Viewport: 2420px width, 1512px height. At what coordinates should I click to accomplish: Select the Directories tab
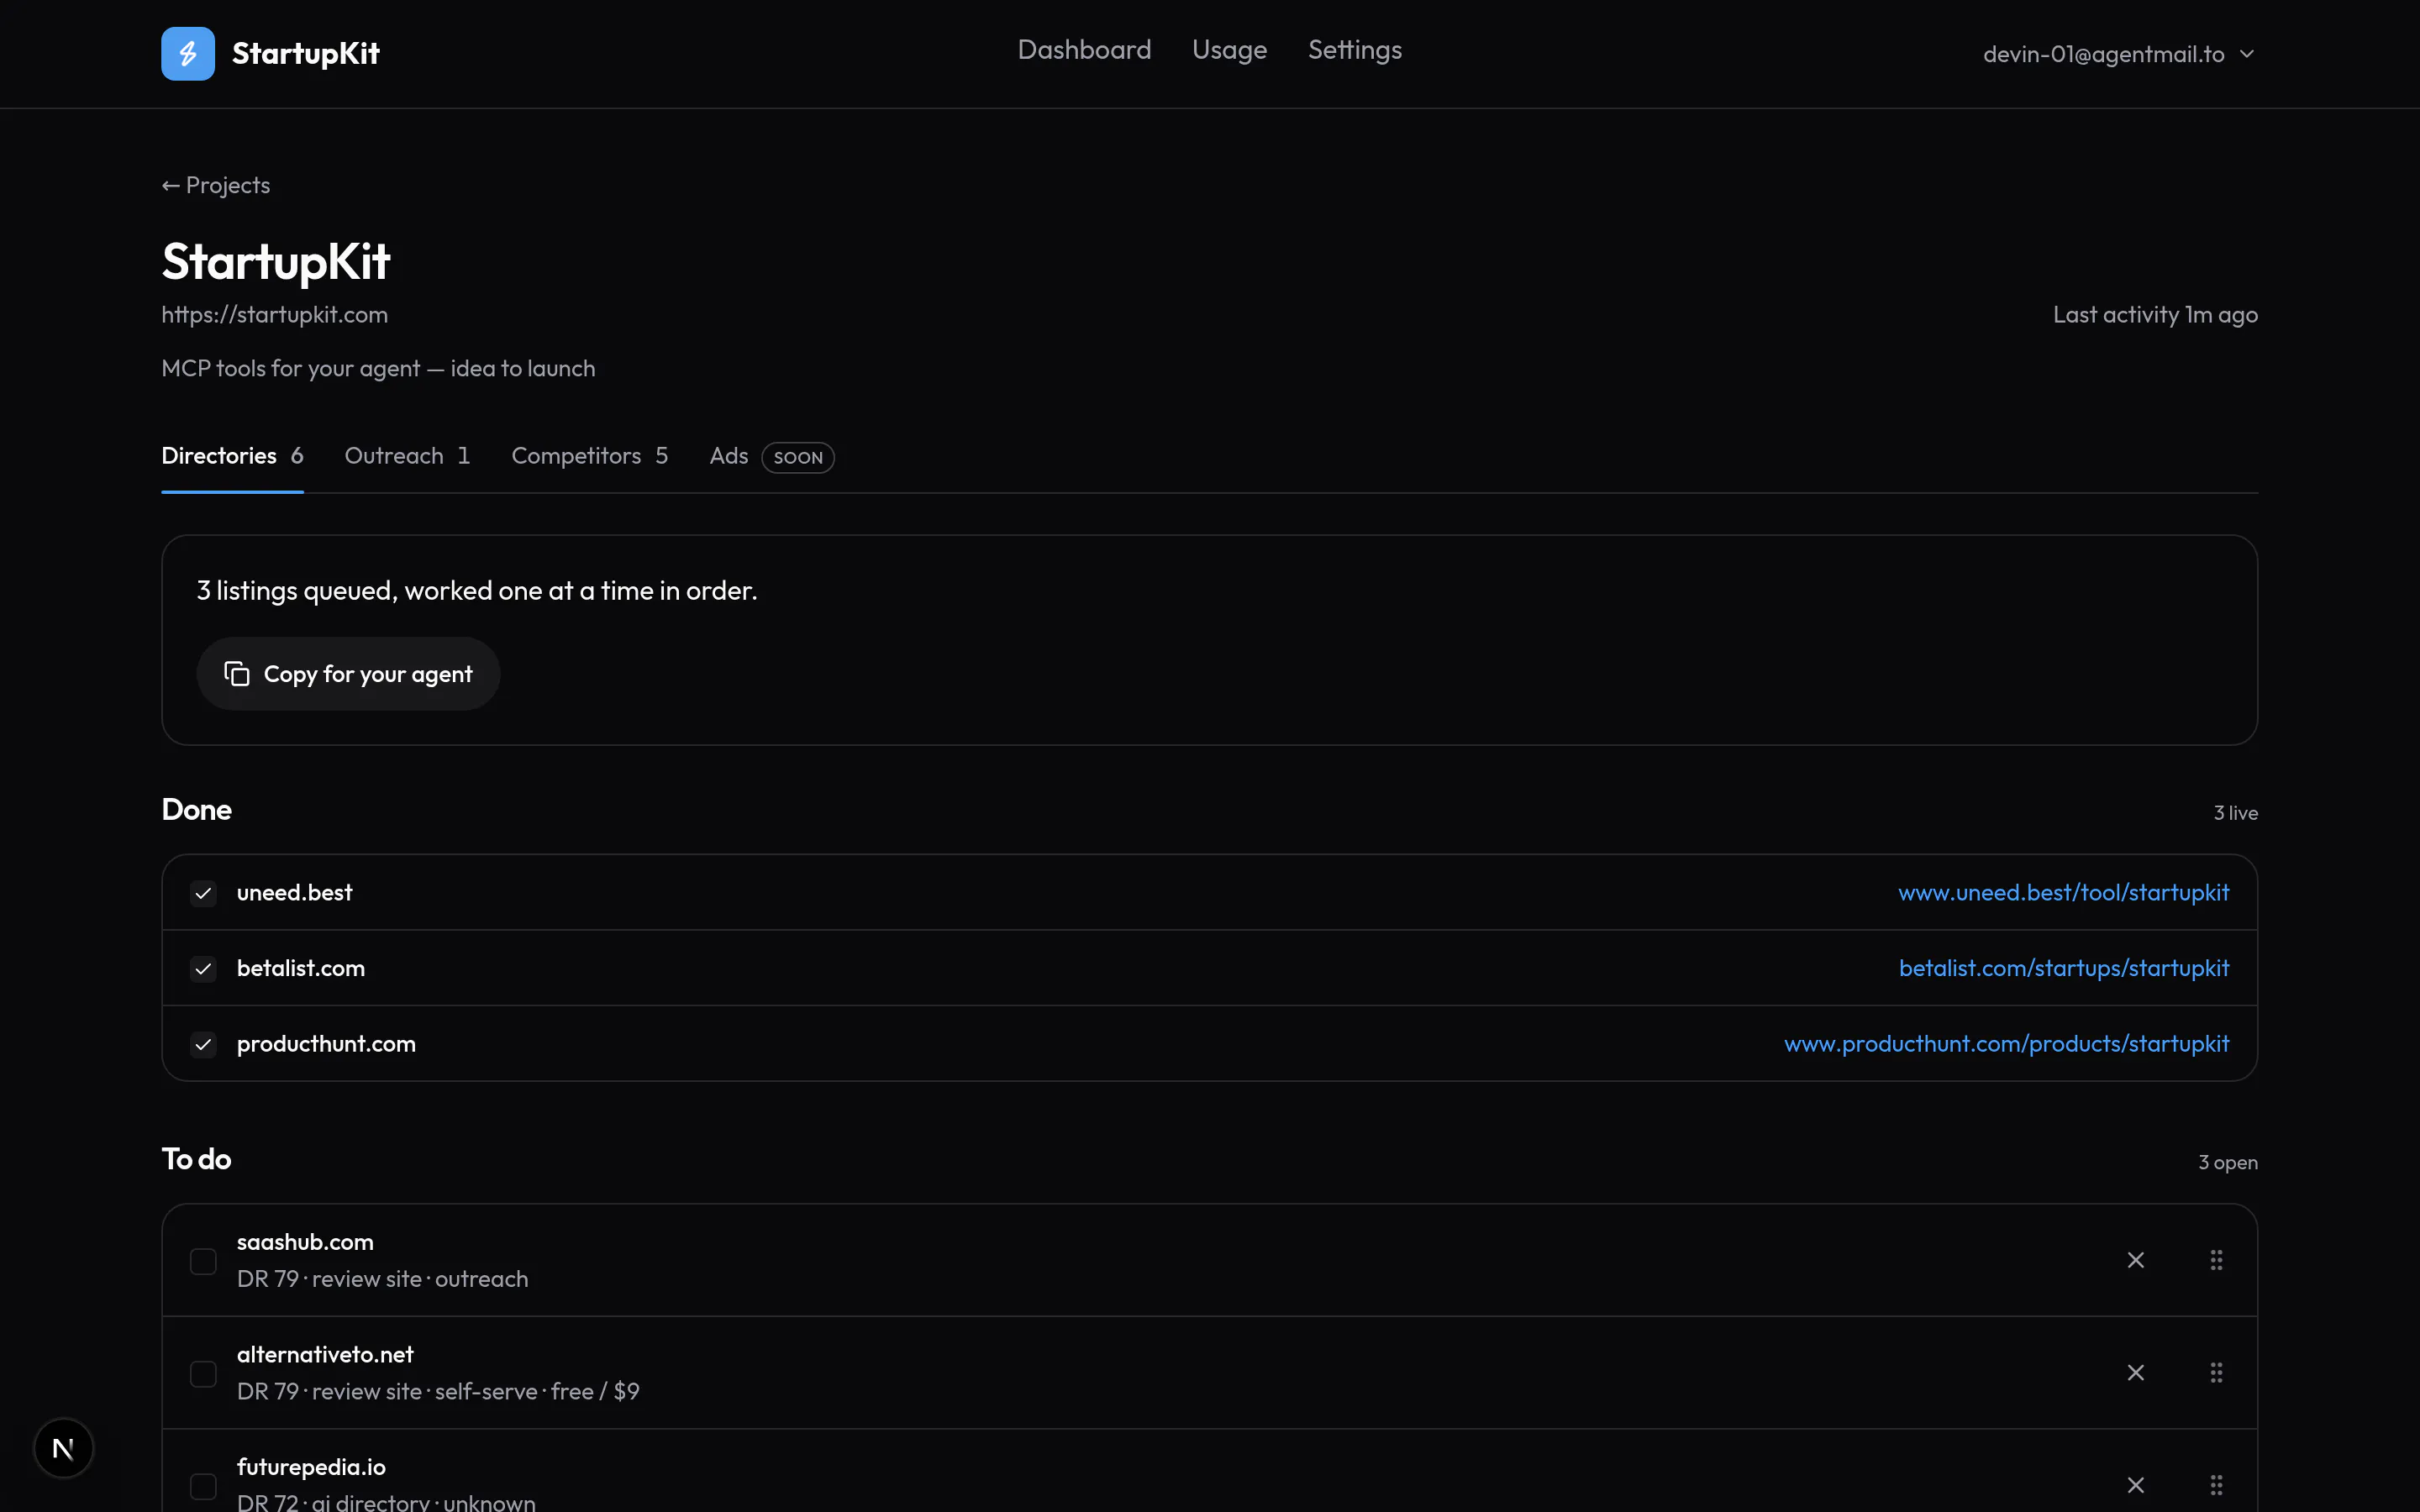pos(232,456)
